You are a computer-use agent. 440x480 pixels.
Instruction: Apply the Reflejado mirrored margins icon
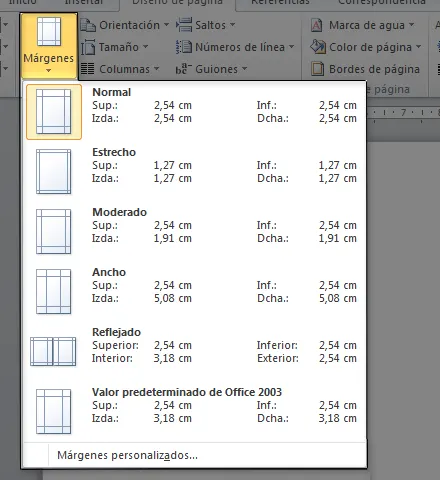tap(53, 352)
